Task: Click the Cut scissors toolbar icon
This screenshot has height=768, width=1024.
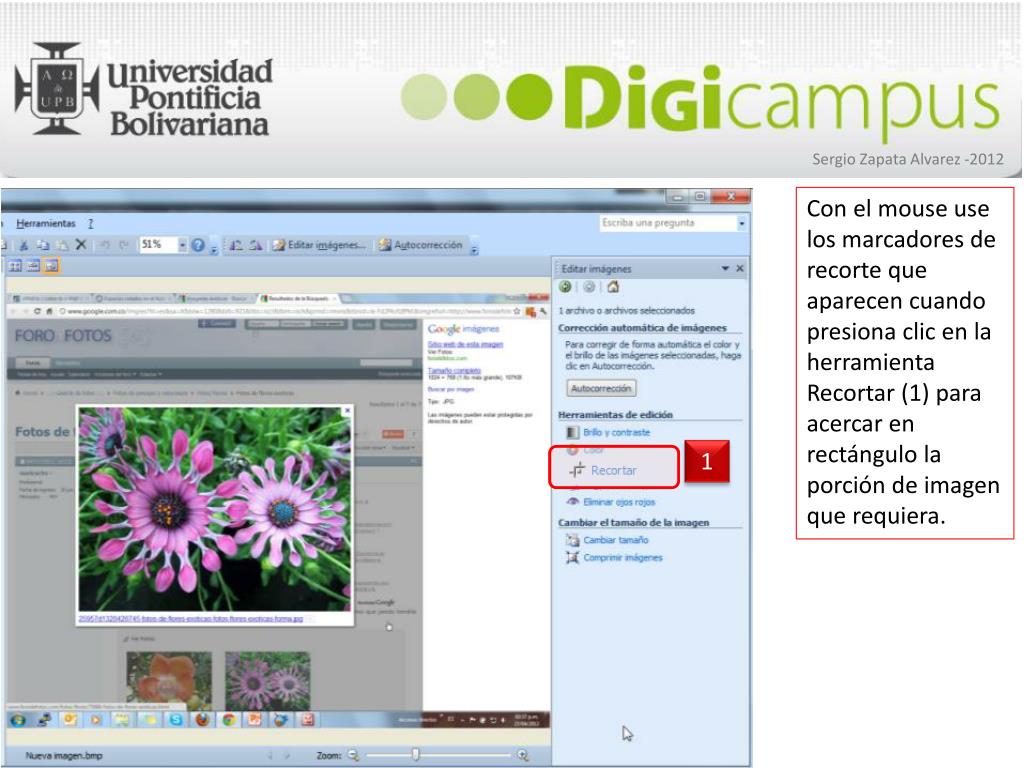Action: [x=24, y=245]
